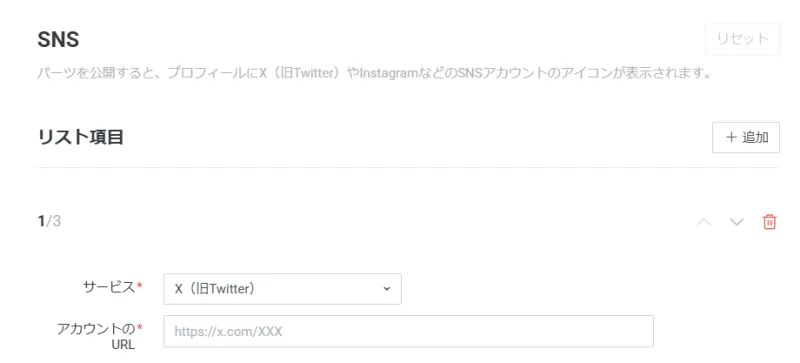800x363 pixels.
Task: Focus the アカウントのURL input field
Action: pyautogui.click(x=408, y=331)
